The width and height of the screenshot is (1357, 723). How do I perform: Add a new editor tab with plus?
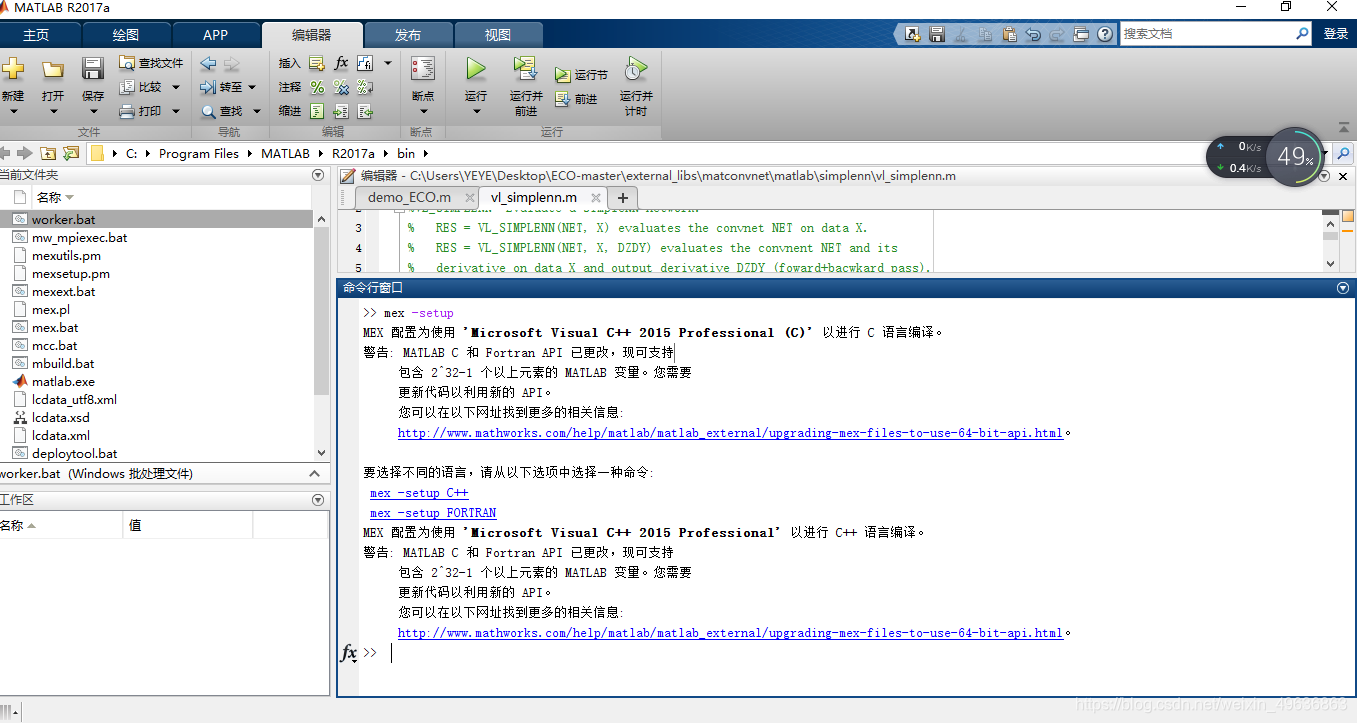[622, 197]
